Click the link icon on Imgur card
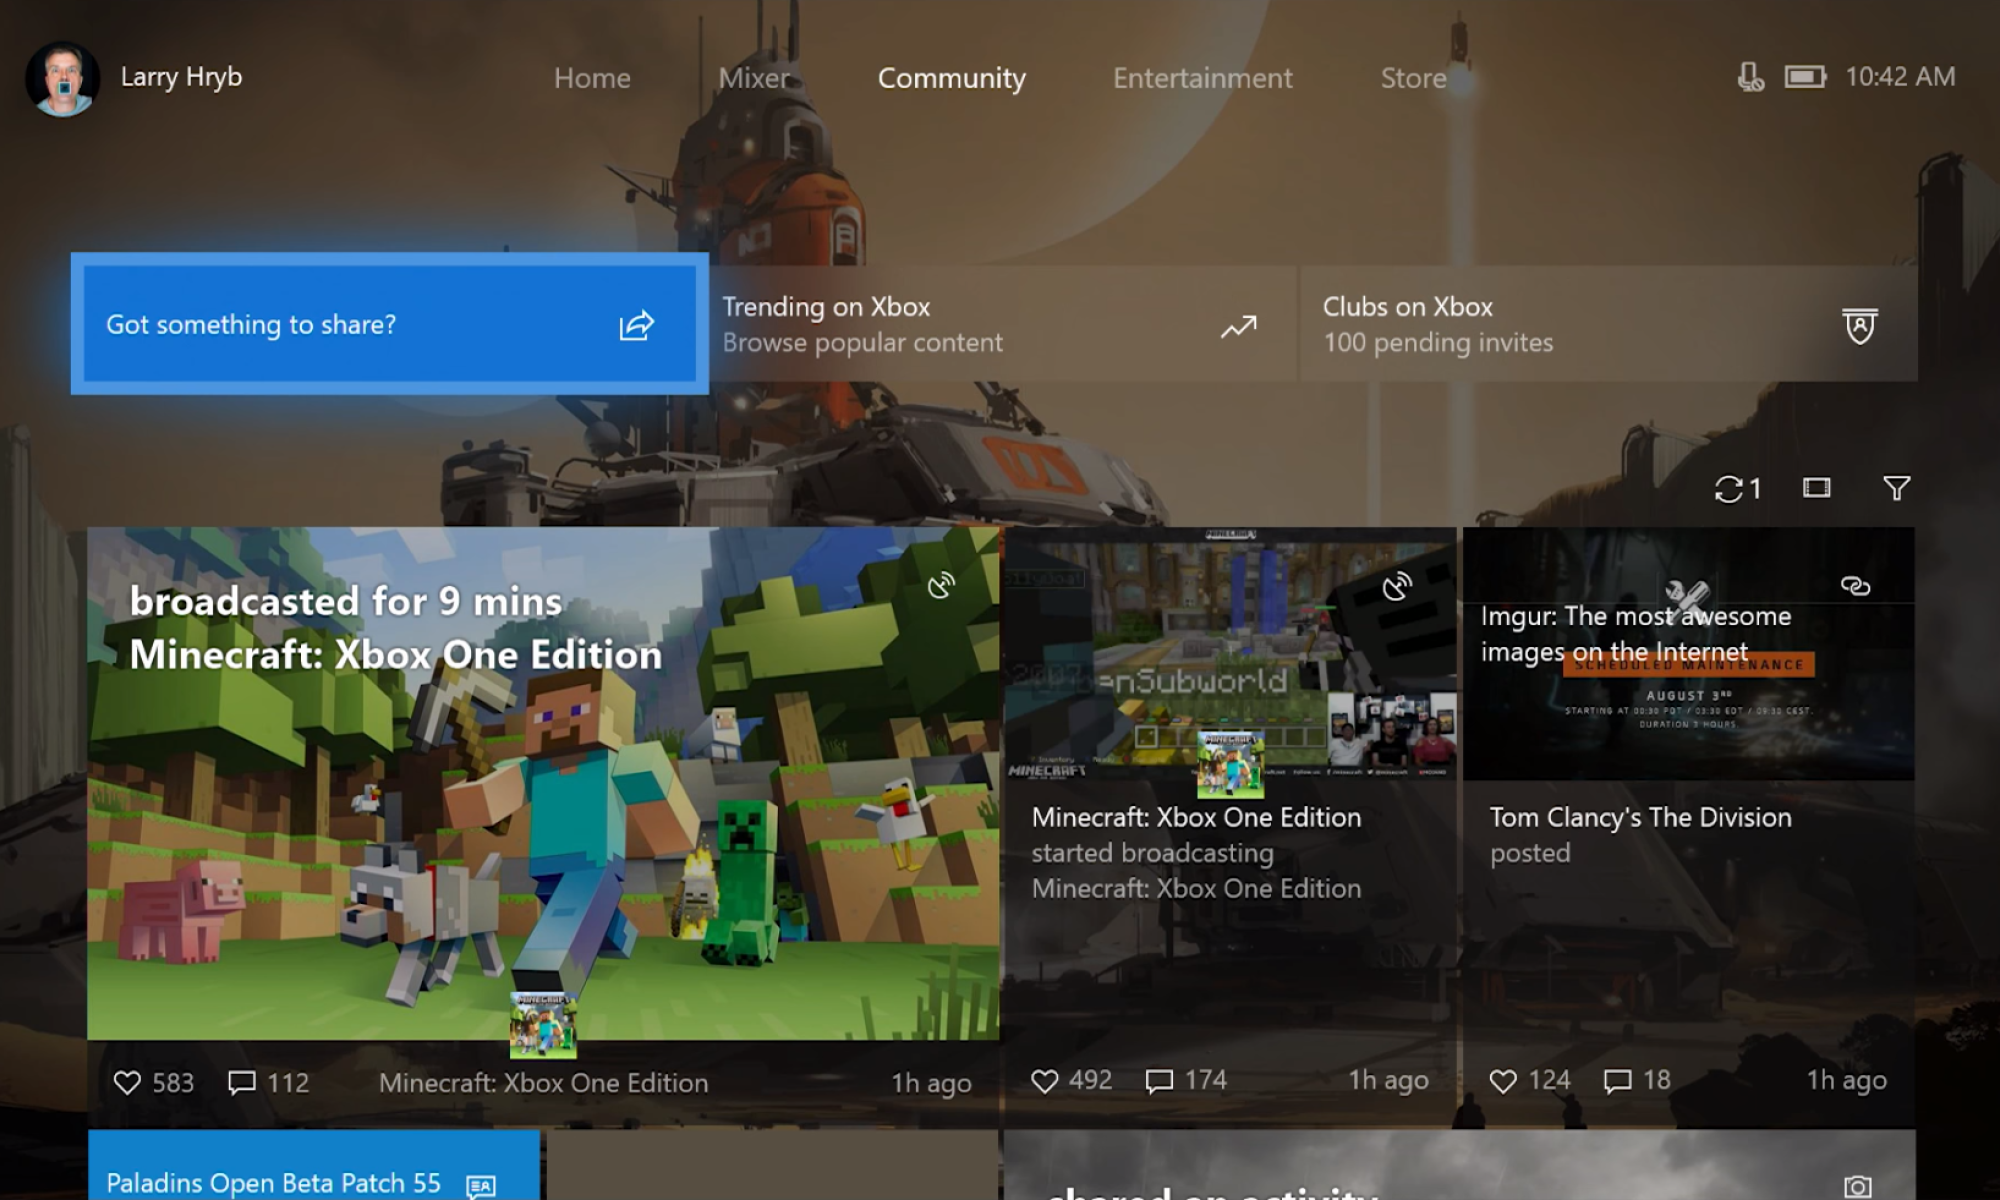2000x1200 pixels. [1855, 586]
